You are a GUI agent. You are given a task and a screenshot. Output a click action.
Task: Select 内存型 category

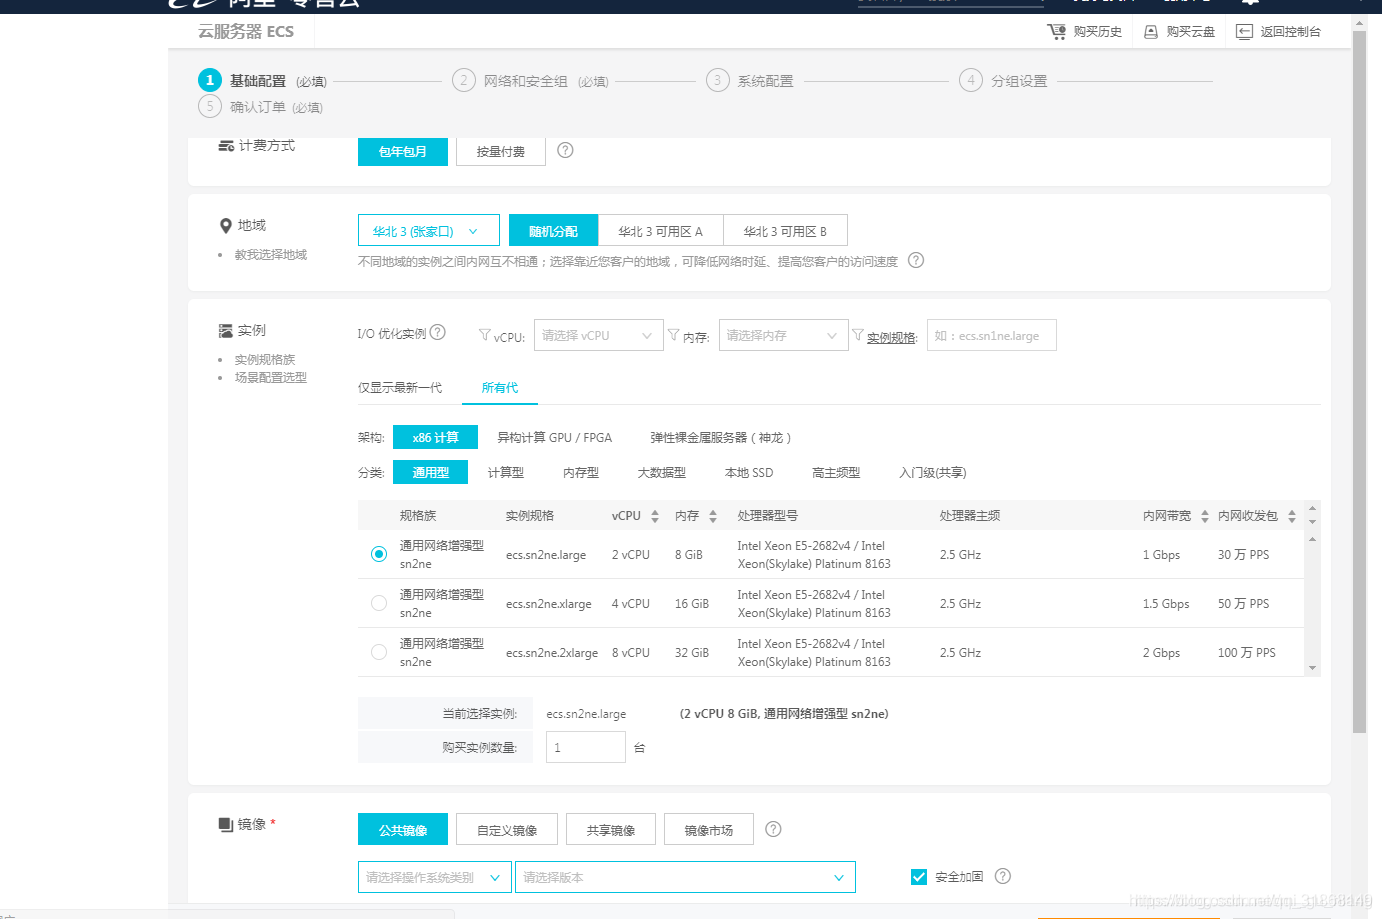581,472
